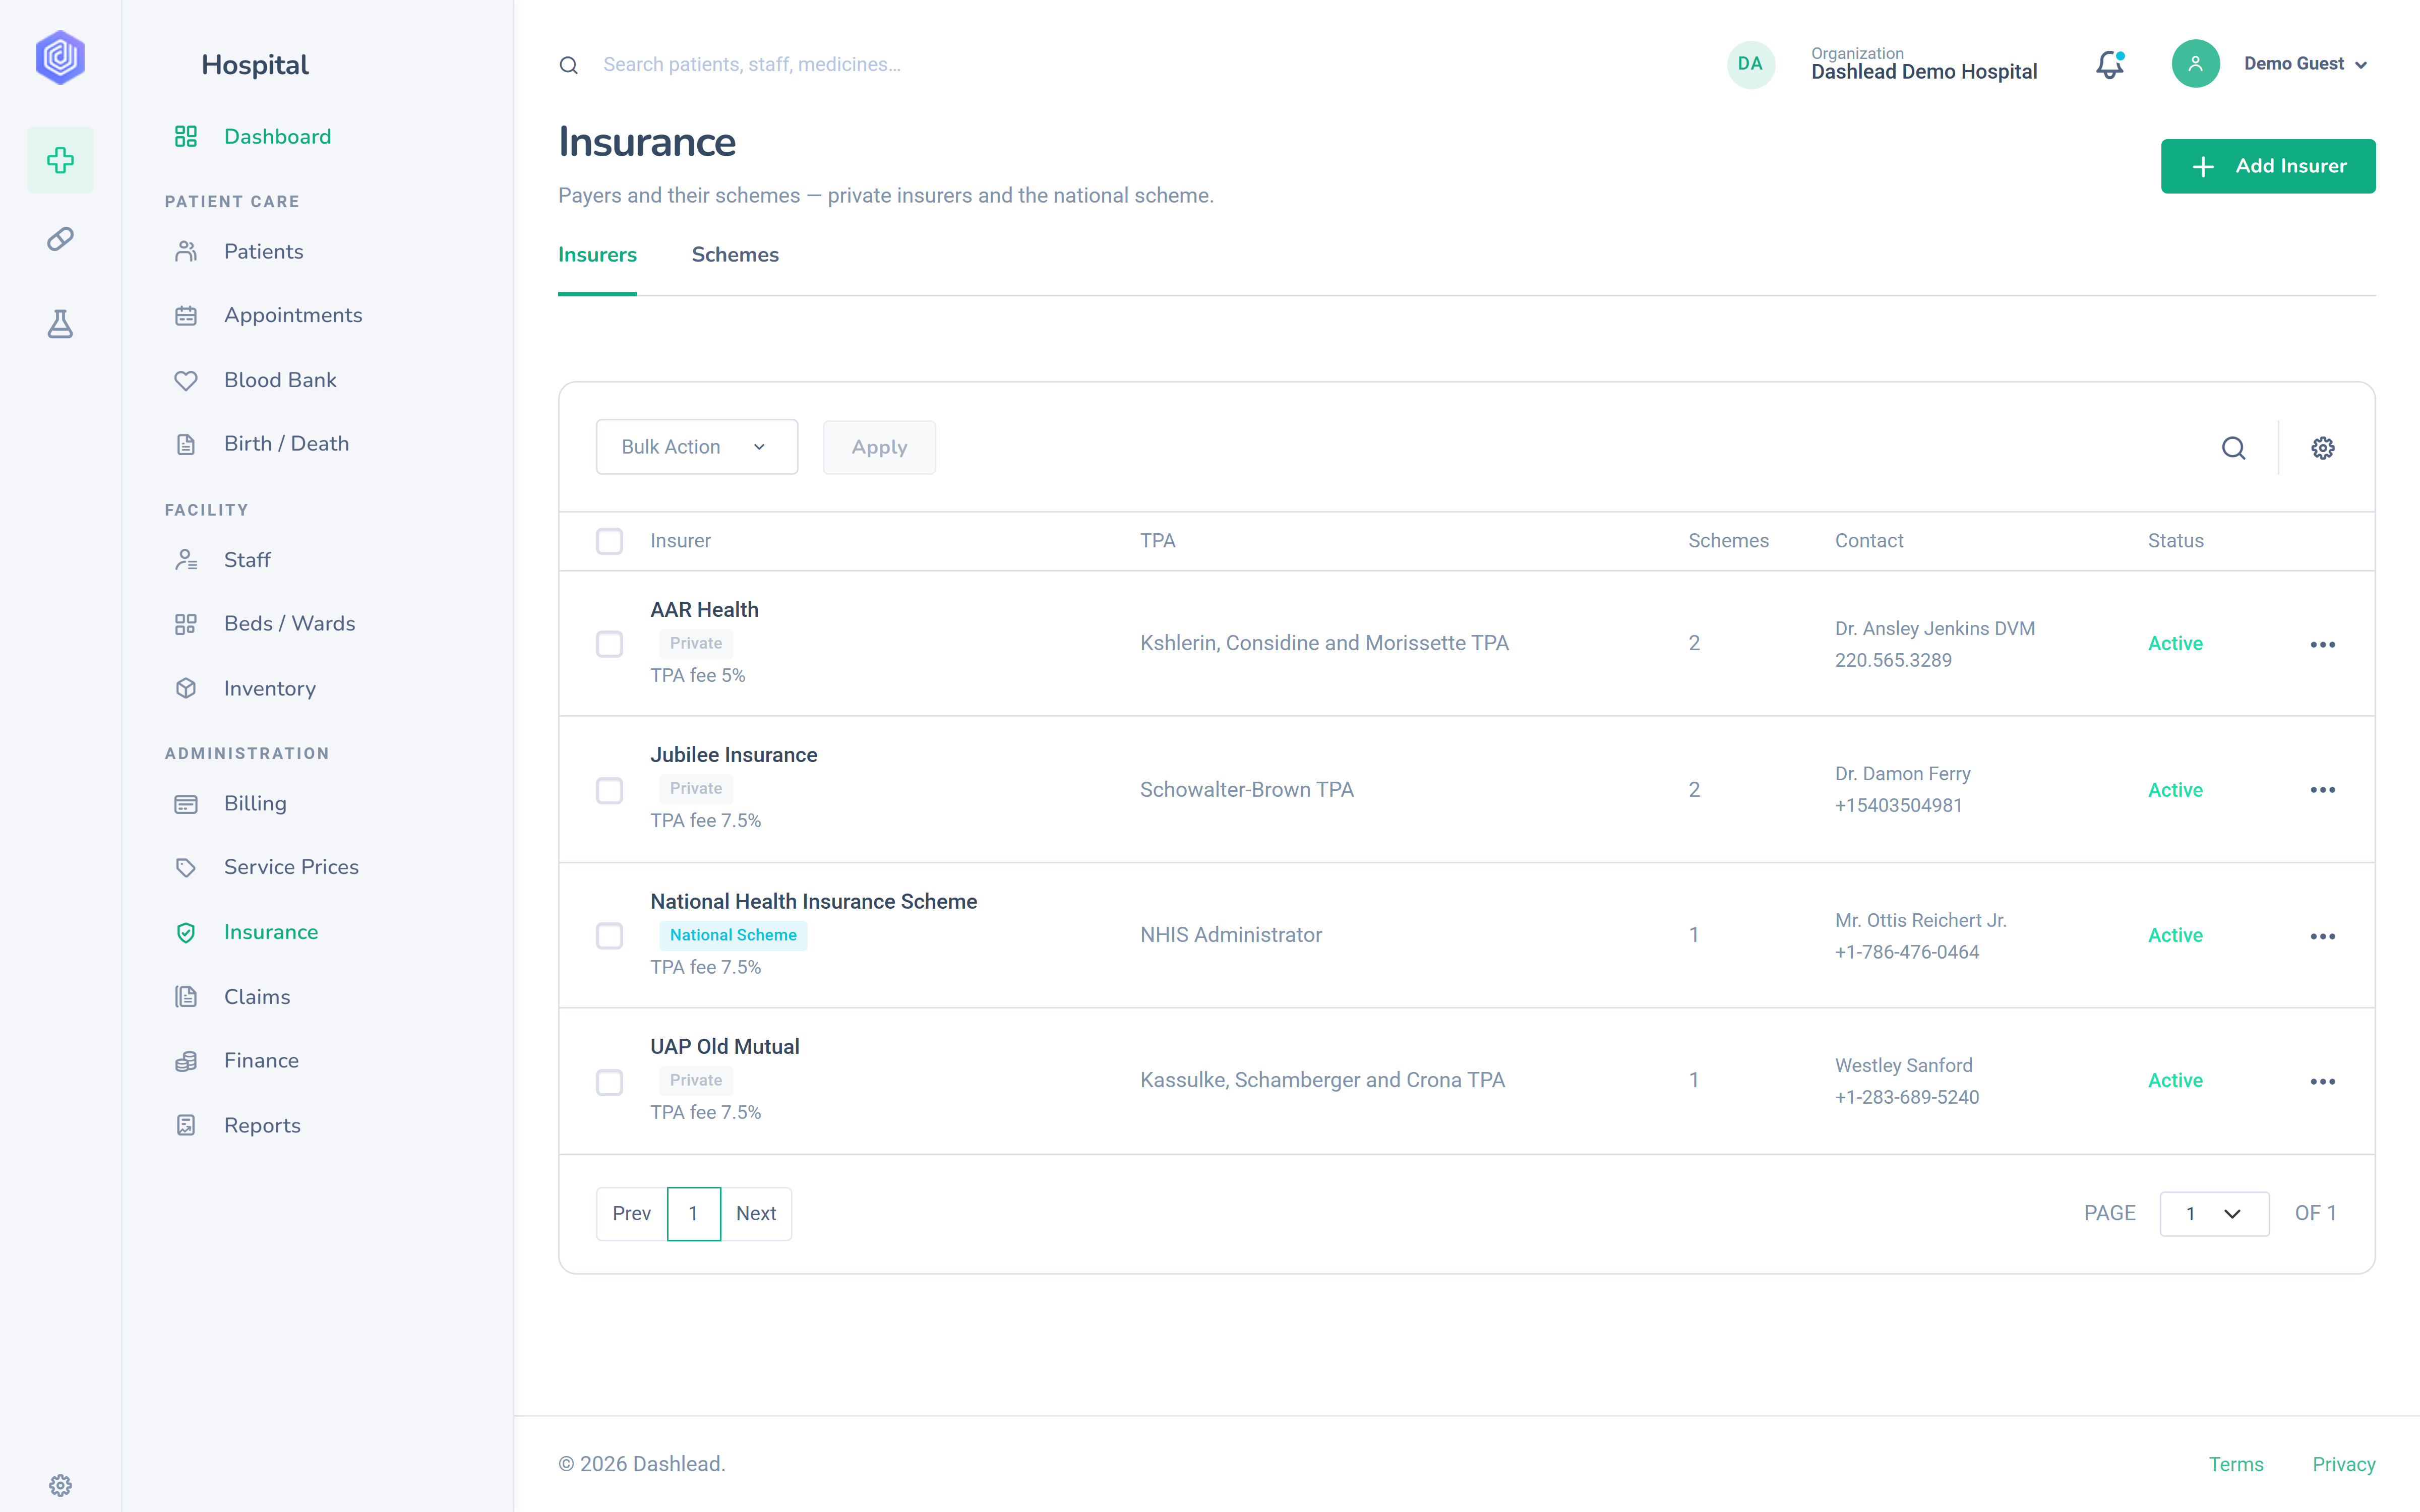Open Patients in the sidebar
The height and width of the screenshot is (1512, 2420).
(263, 251)
